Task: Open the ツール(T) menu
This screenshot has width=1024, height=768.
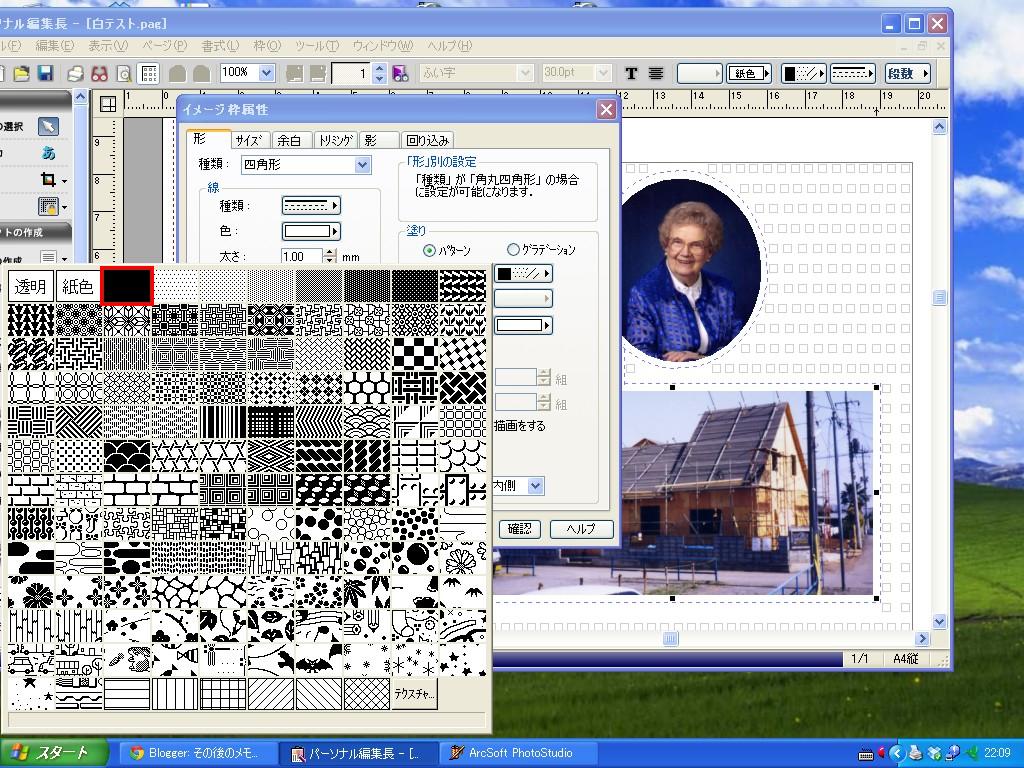Action: click(x=317, y=46)
